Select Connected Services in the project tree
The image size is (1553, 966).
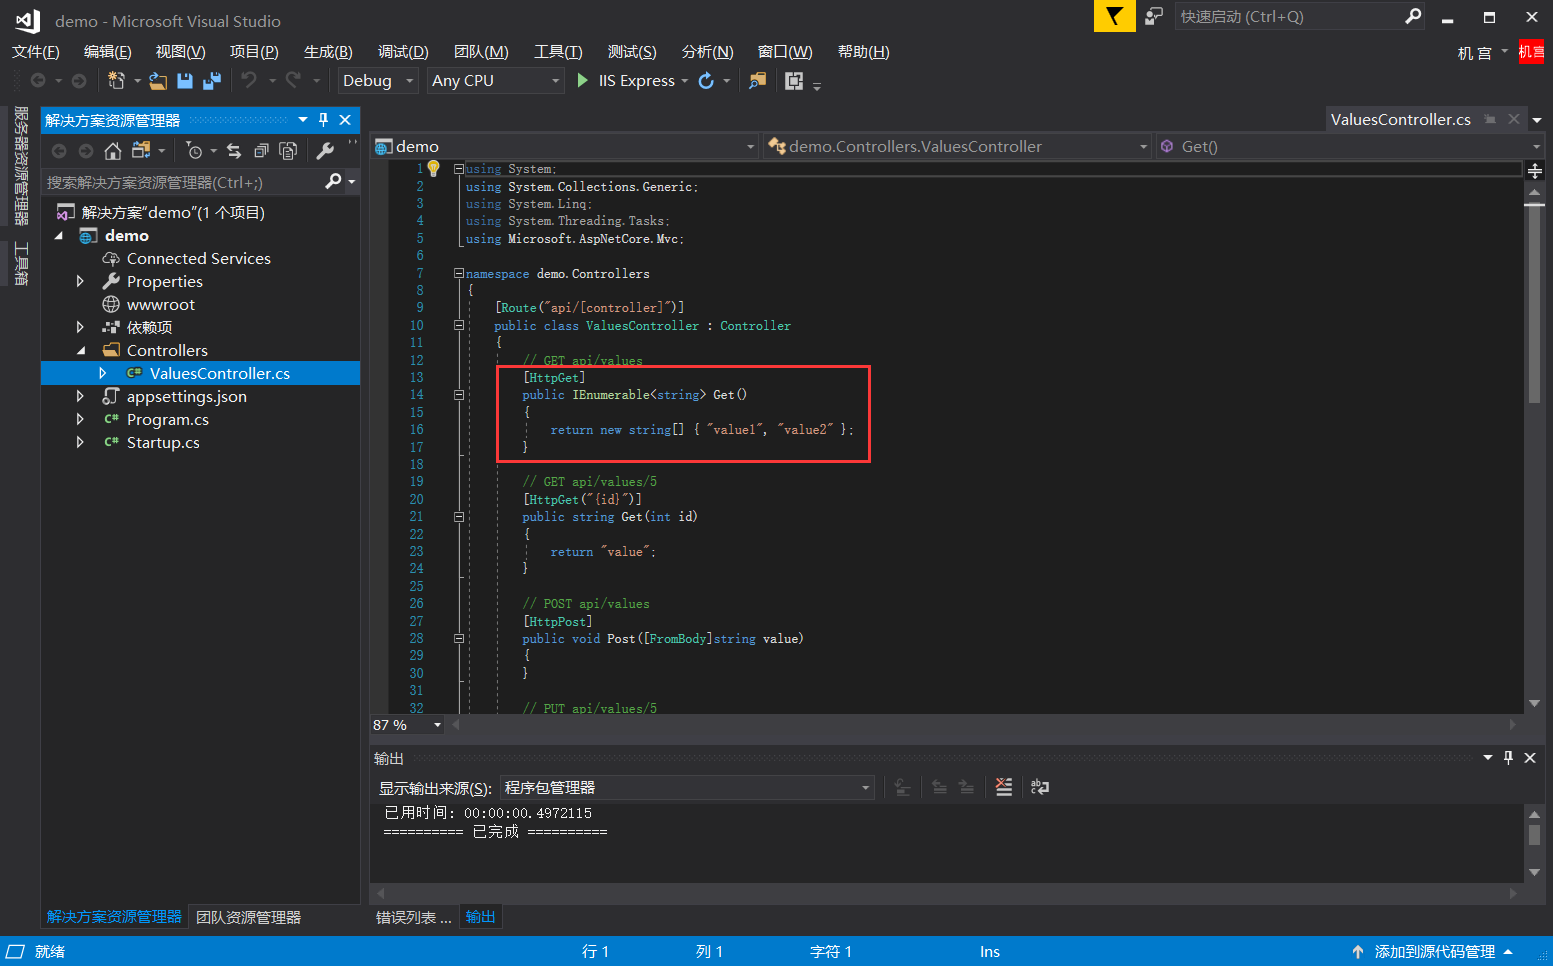tap(198, 259)
